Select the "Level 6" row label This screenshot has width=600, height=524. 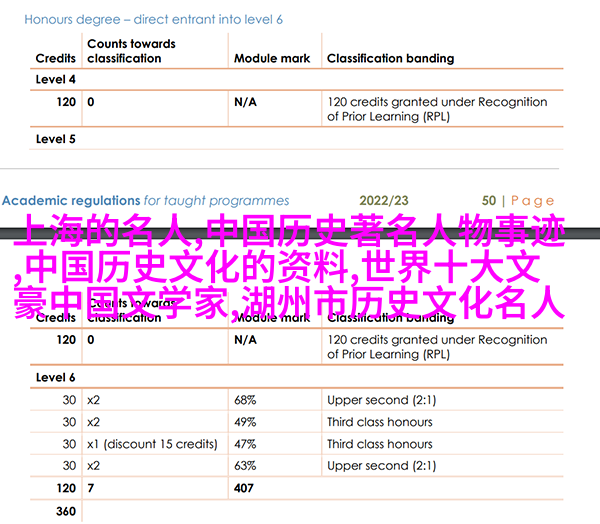pyautogui.click(x=55, y=377)
